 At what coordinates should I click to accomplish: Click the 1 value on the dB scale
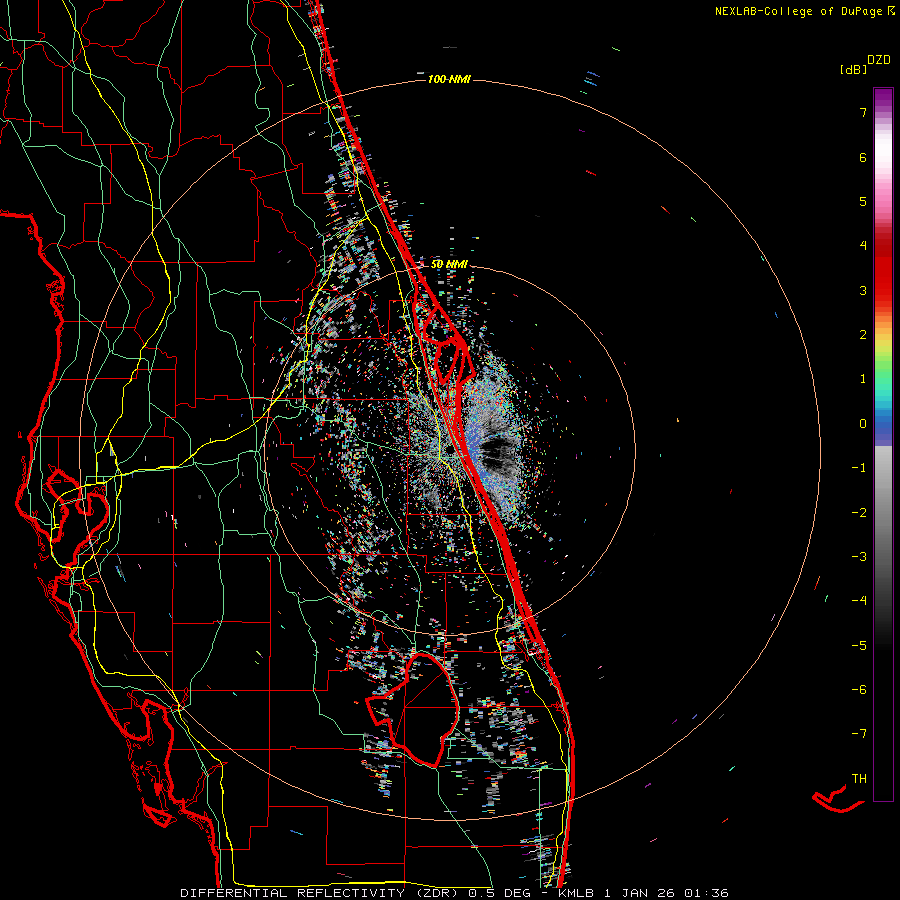coord(863,379)
